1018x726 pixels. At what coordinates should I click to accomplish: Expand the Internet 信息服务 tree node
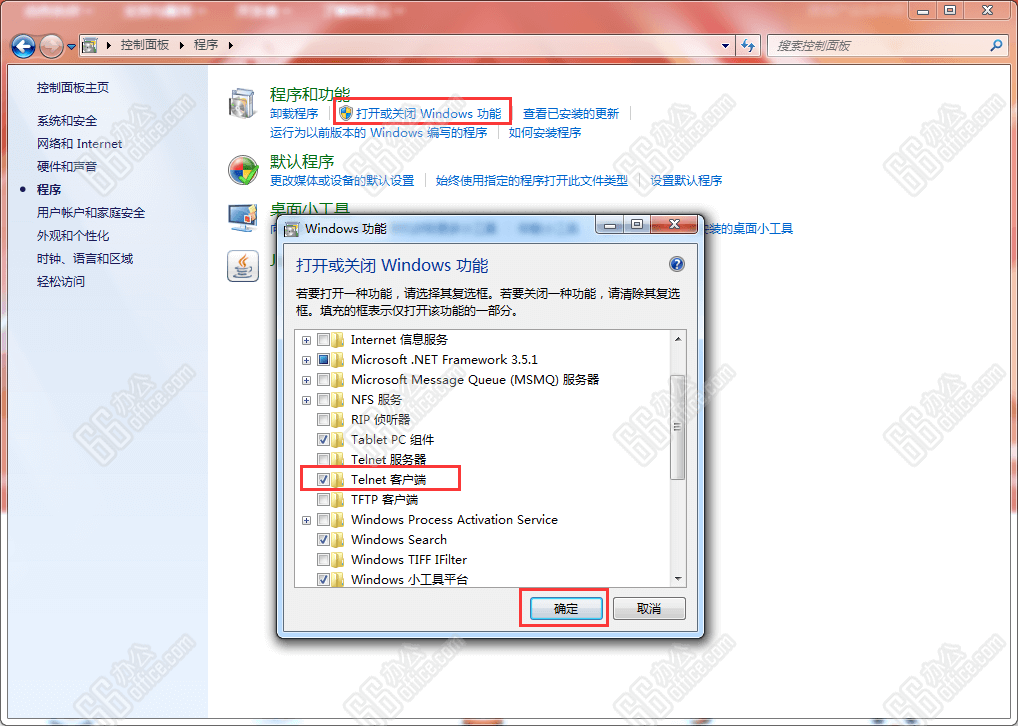point(306,340)
